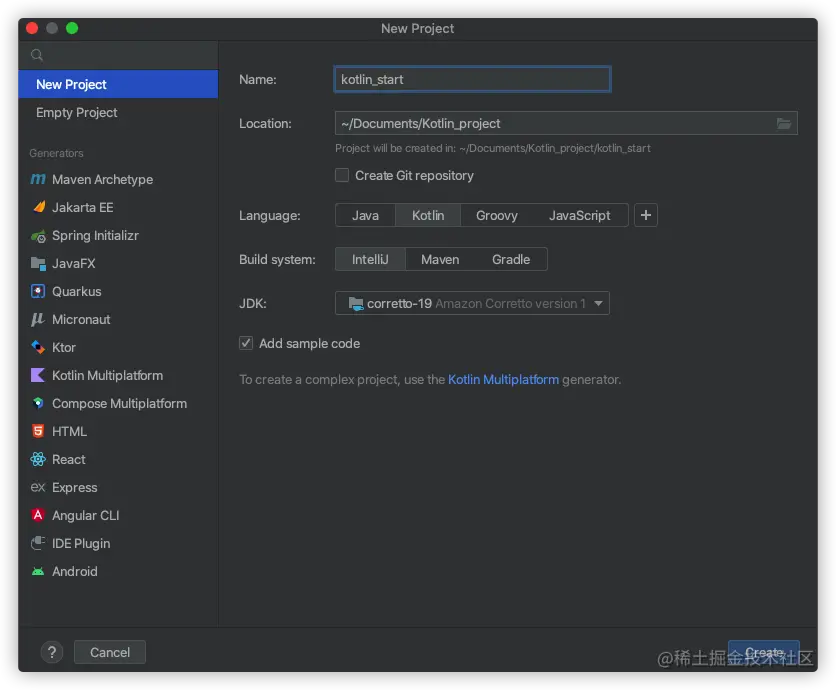Click the search magnifier icon
This screenshot has width=836, height=690.
pos(37,55)
